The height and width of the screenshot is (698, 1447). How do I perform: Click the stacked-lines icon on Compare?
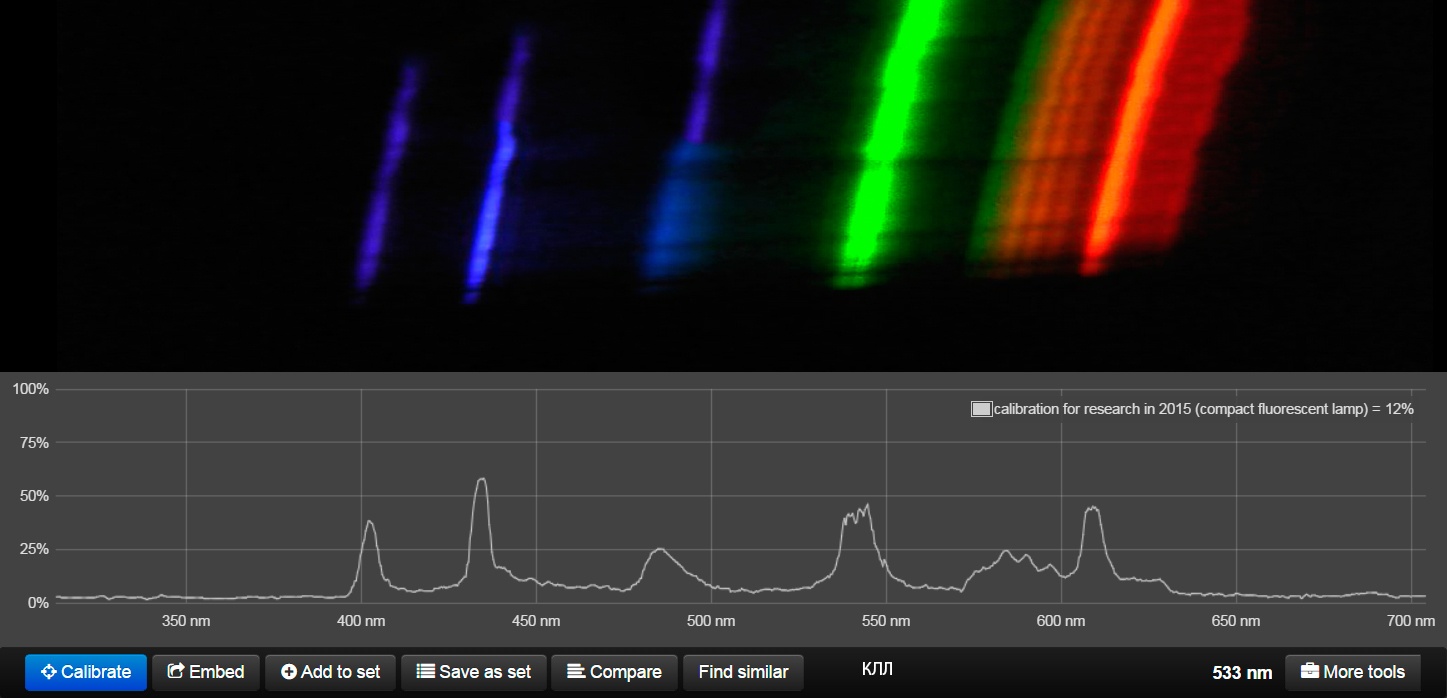tap(576, 672)
